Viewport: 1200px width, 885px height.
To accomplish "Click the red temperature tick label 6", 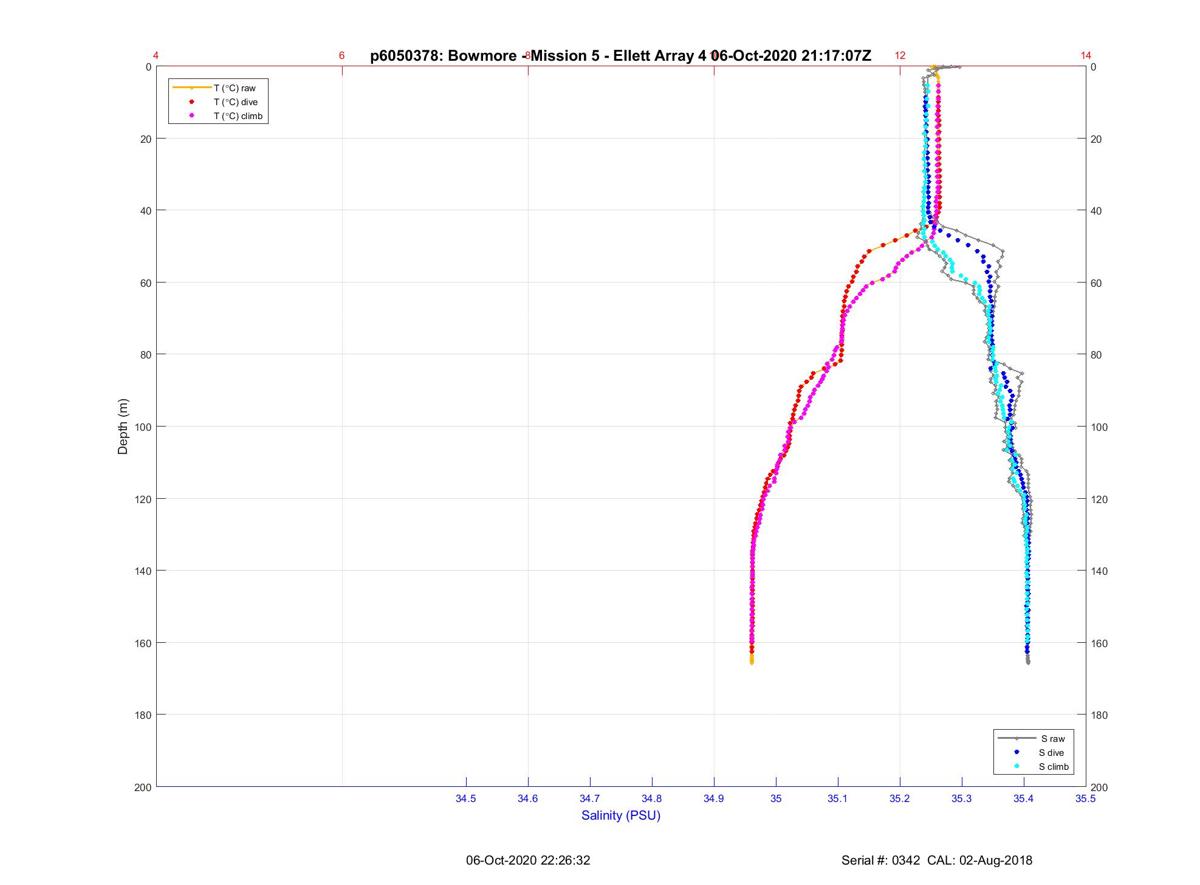I will coord(342,56).
